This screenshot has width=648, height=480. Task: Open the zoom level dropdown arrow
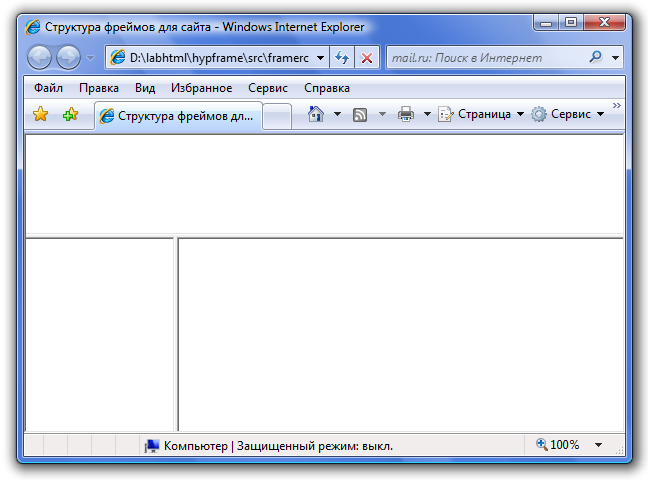tap(598, 445)
